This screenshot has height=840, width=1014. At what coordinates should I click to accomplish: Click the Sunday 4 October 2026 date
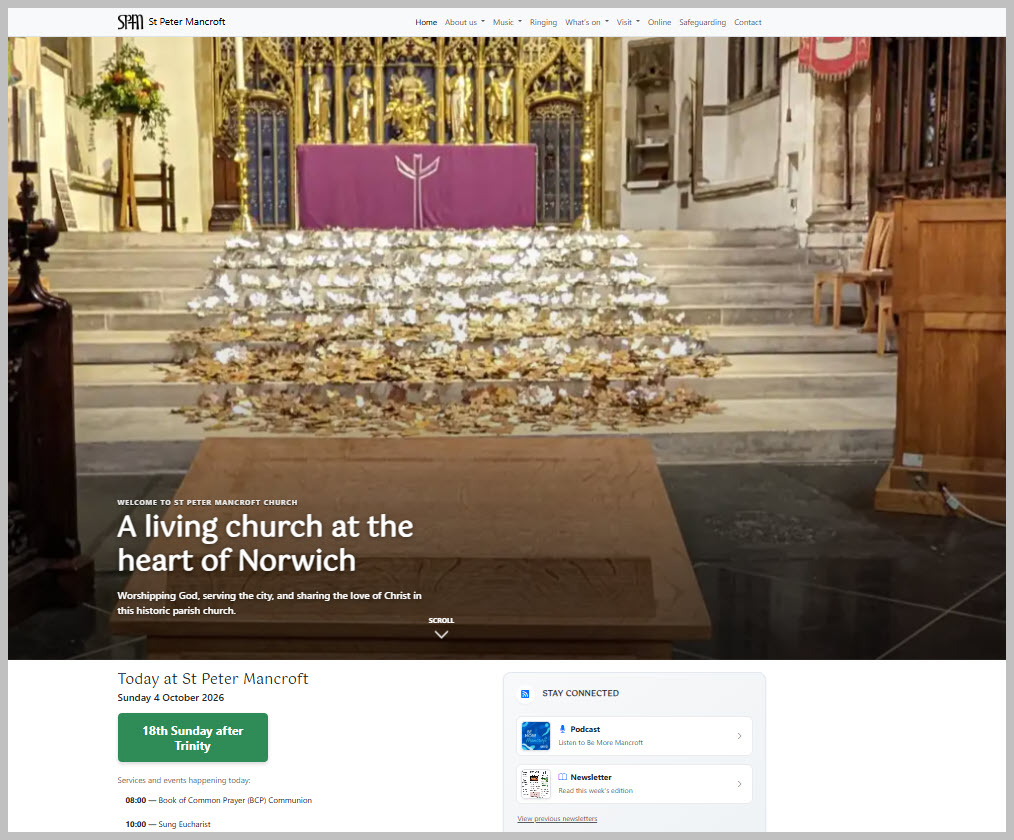tap(171, 698)
